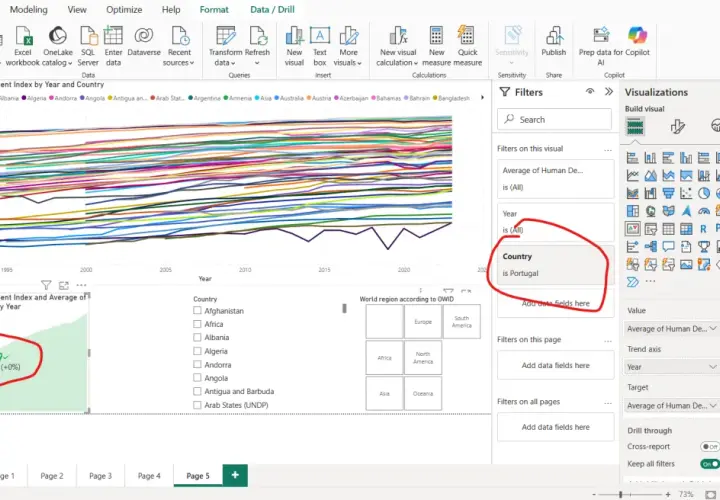The width and height of the screenshot is (720, 500).
Task: Open Value field well chevron
Action: pyautogui.click(x=713, y=328)
